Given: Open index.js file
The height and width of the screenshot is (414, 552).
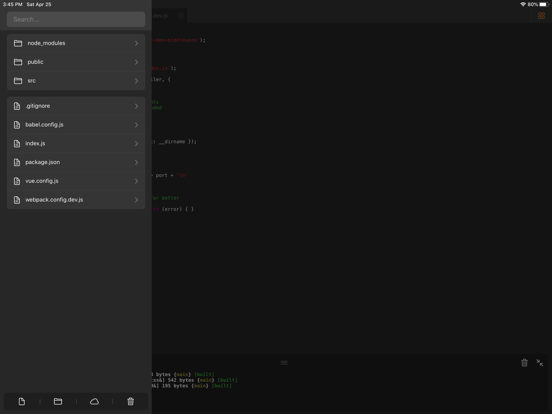Looking at the screenshot, I should tap(76, 143).
